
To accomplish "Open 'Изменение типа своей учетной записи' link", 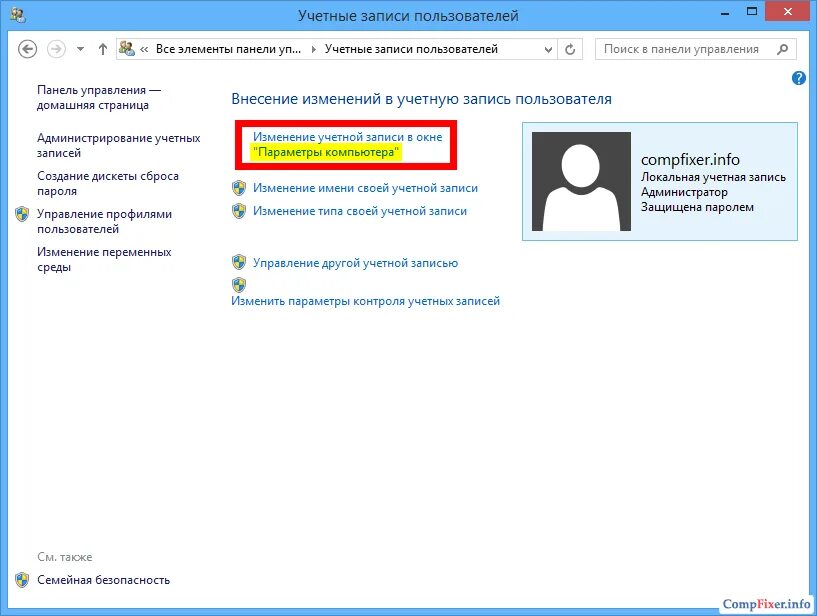I will 360,211.
